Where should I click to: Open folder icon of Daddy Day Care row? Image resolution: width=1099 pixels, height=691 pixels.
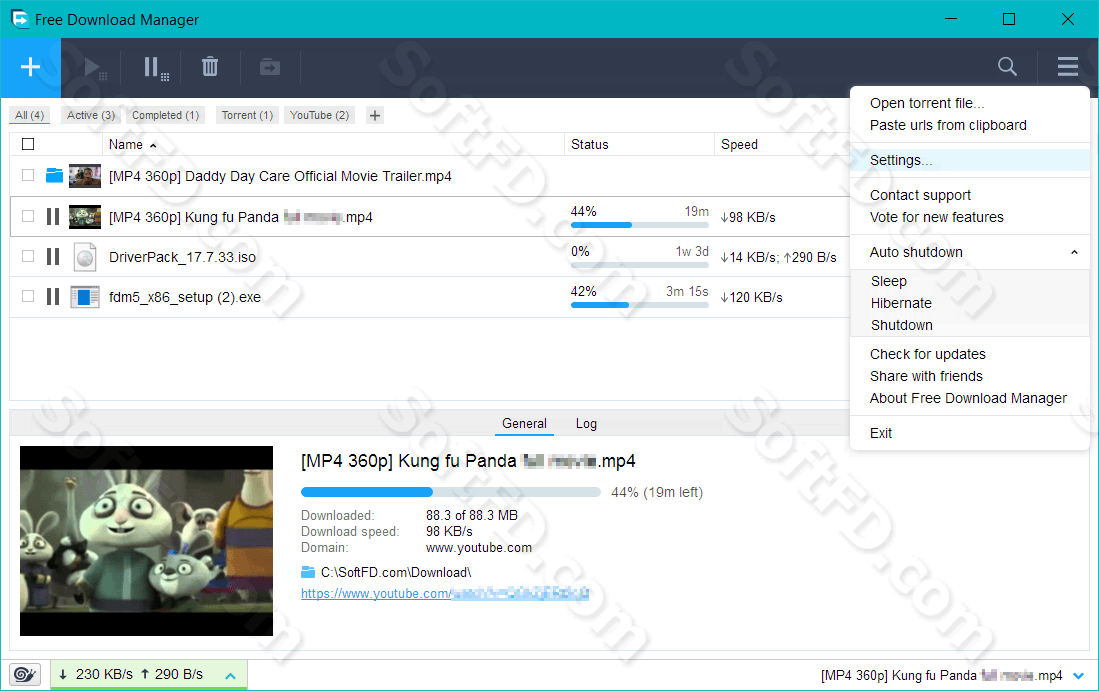pyautogui.click(x=54, y=175)
